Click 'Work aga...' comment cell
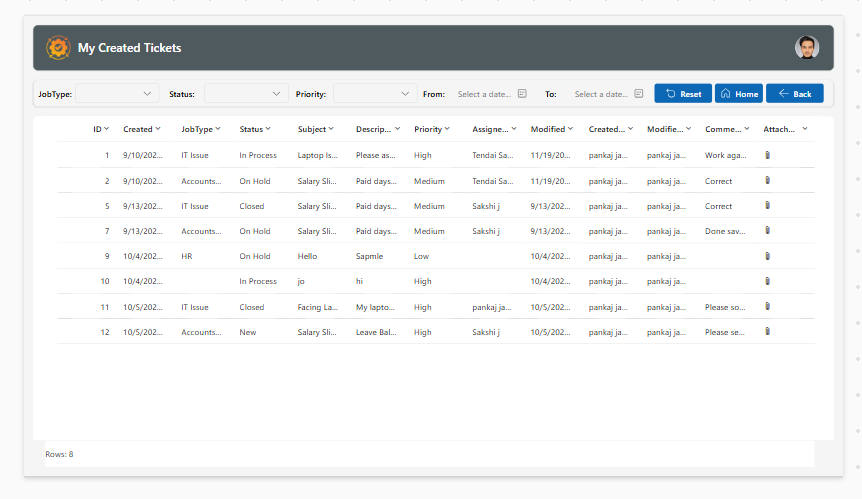 tap(726, 156)
